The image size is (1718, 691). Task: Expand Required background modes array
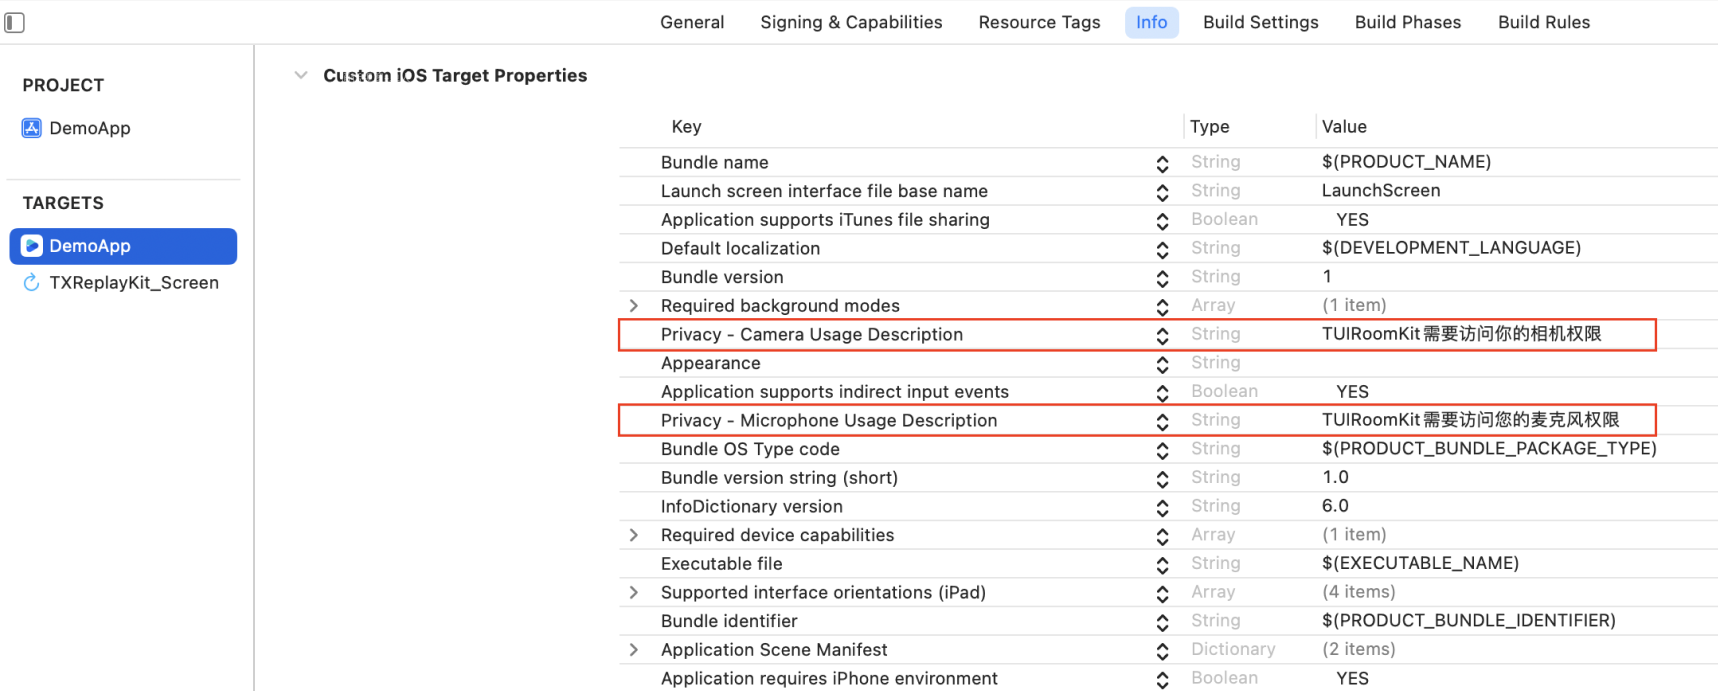(x=634, y=306)
